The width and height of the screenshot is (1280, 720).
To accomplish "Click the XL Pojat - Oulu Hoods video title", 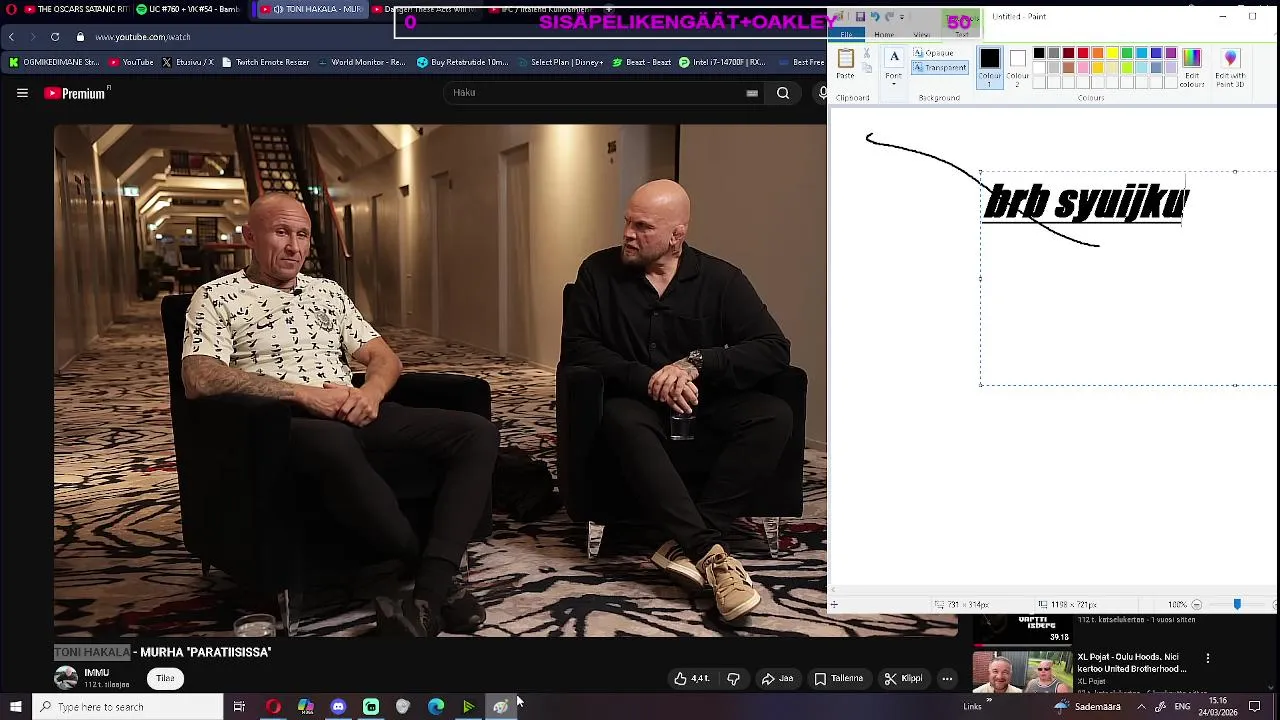I will 1132,663.
